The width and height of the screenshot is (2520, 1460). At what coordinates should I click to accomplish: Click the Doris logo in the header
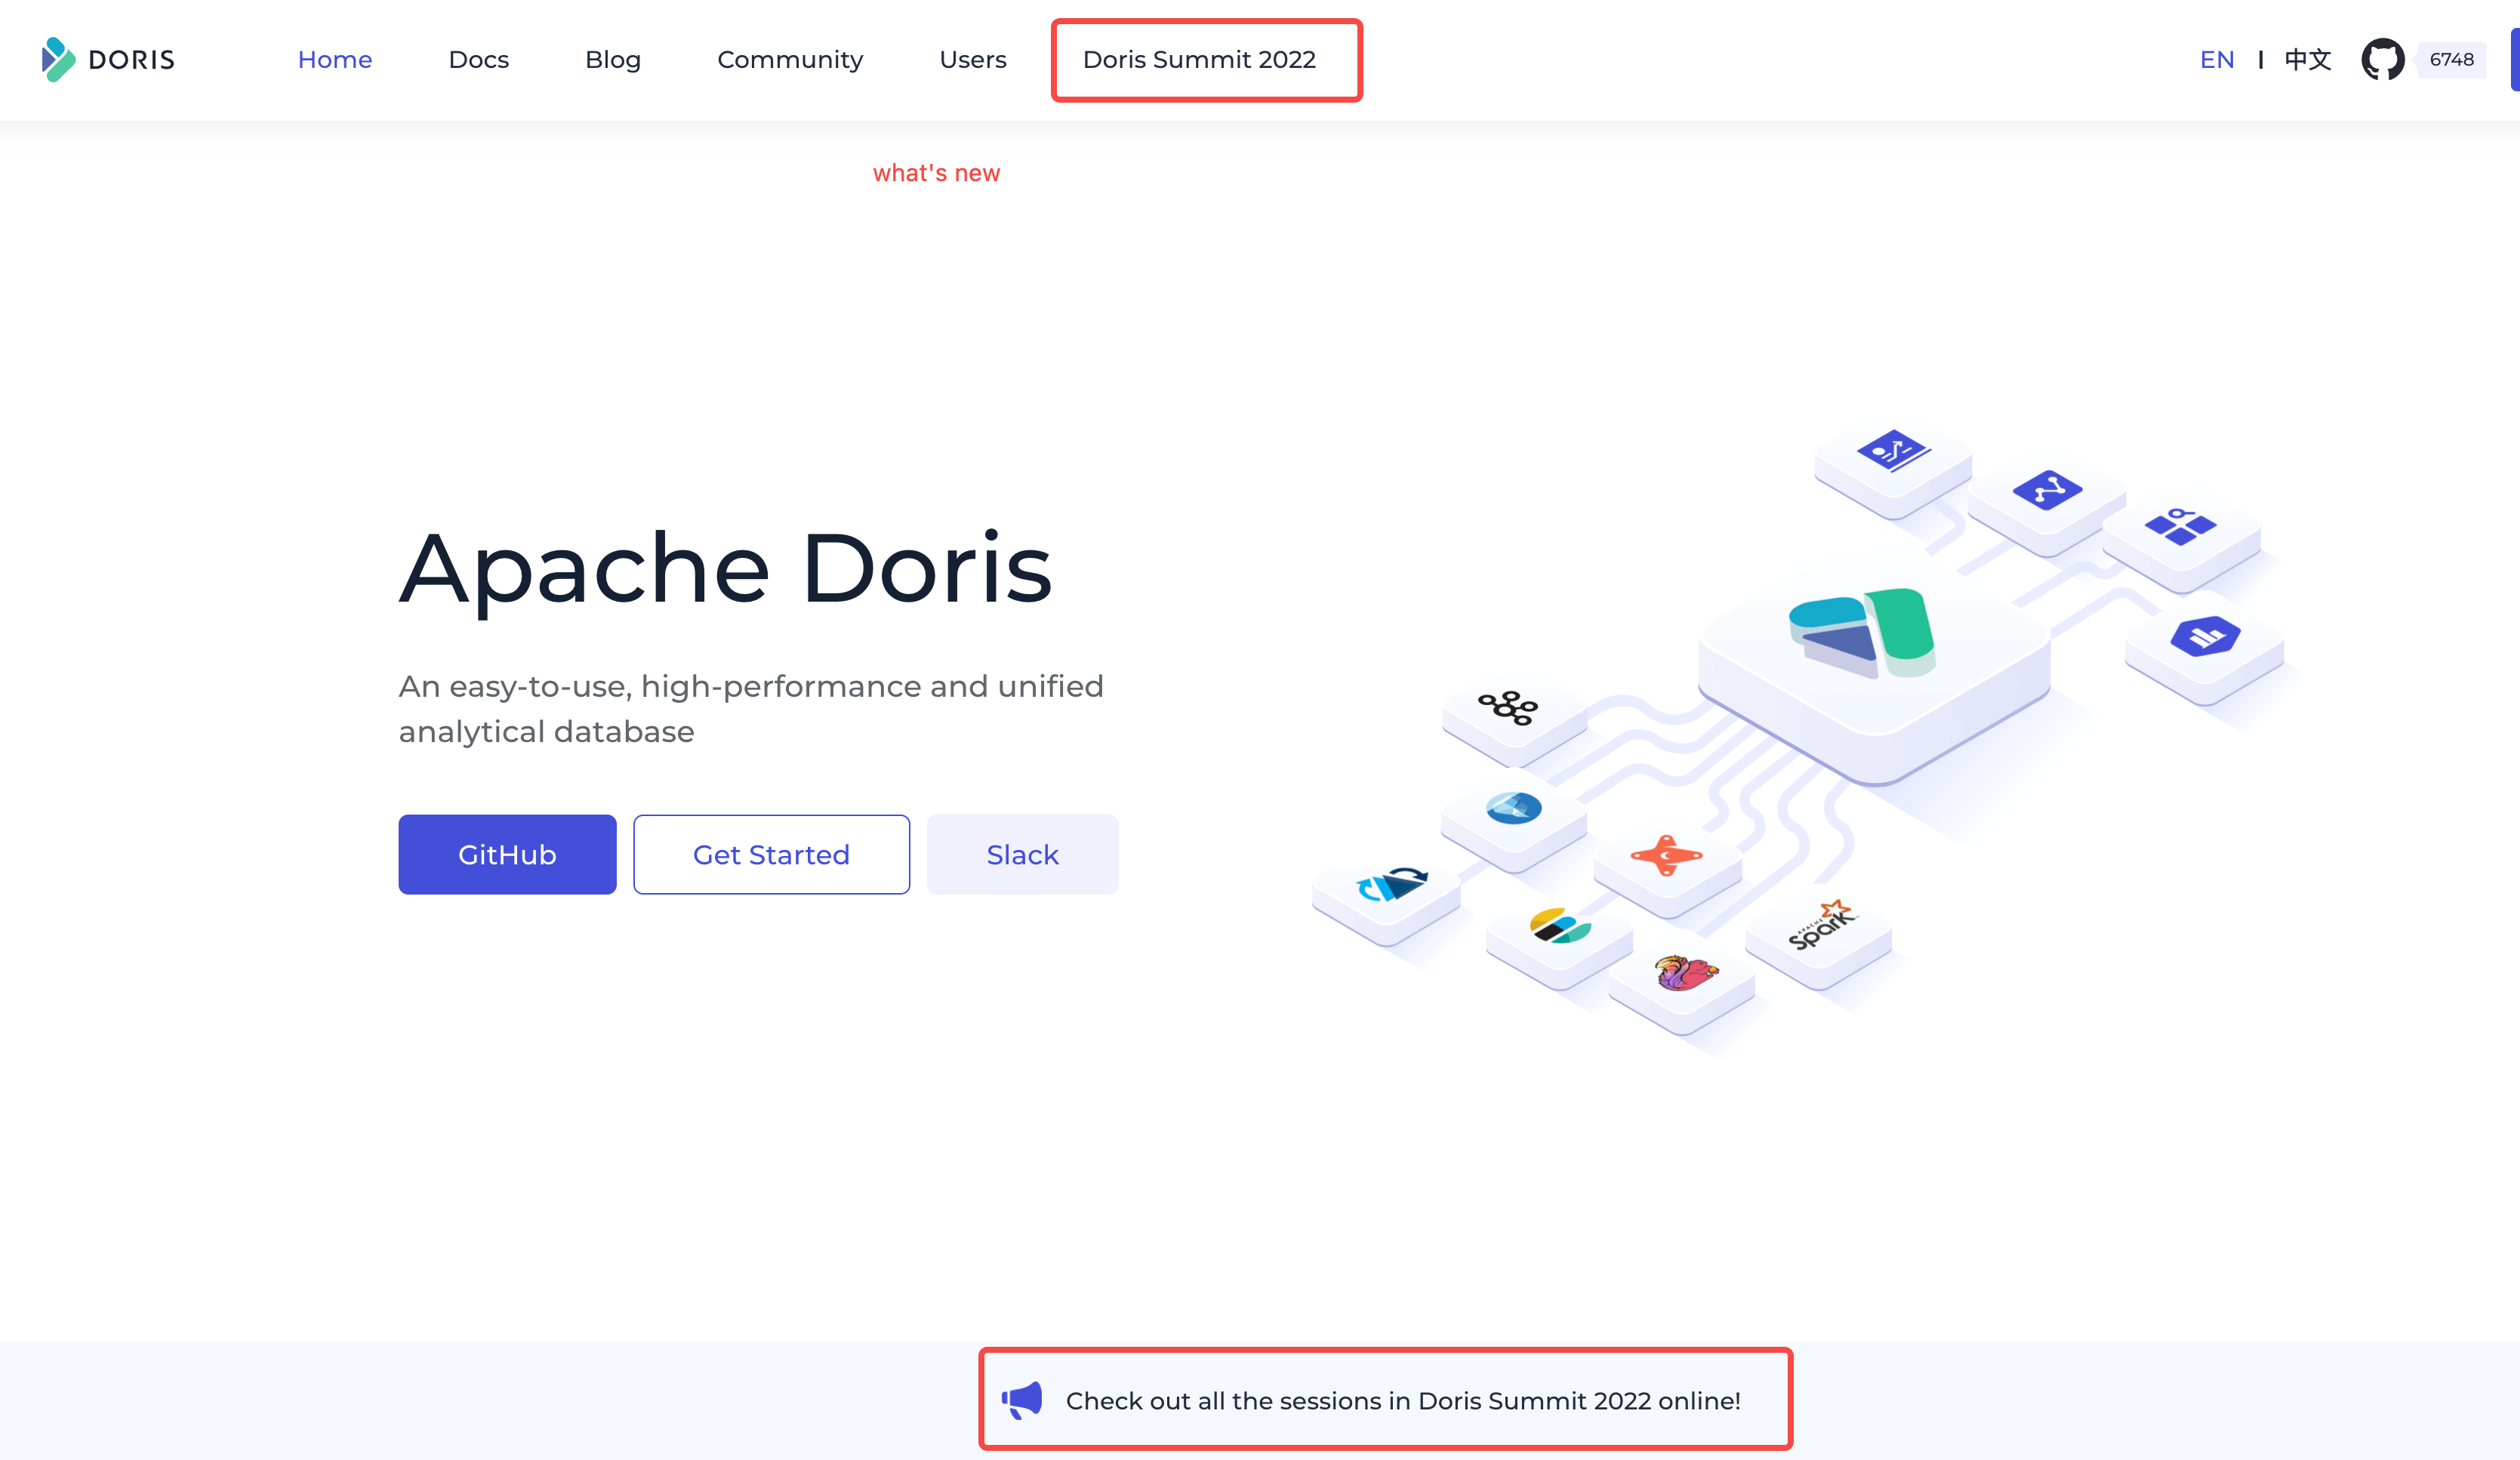tap(108, 60)
